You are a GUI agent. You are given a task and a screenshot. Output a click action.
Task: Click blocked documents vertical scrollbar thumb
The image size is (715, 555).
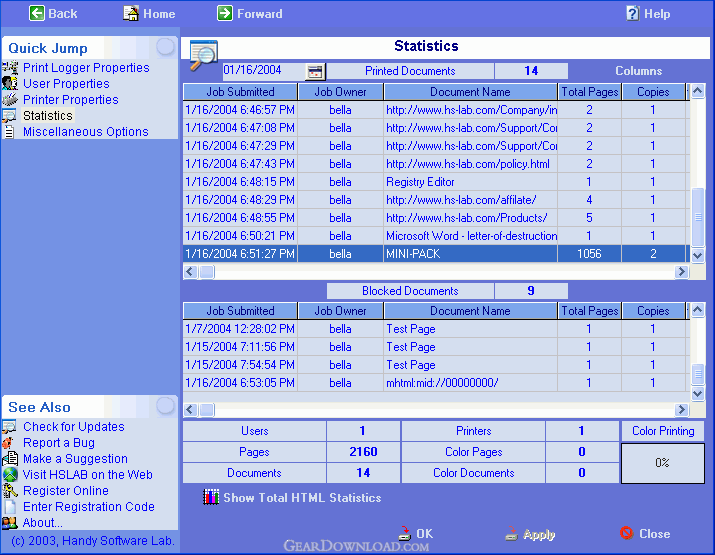pyautogui.click(x=698, y=374)
